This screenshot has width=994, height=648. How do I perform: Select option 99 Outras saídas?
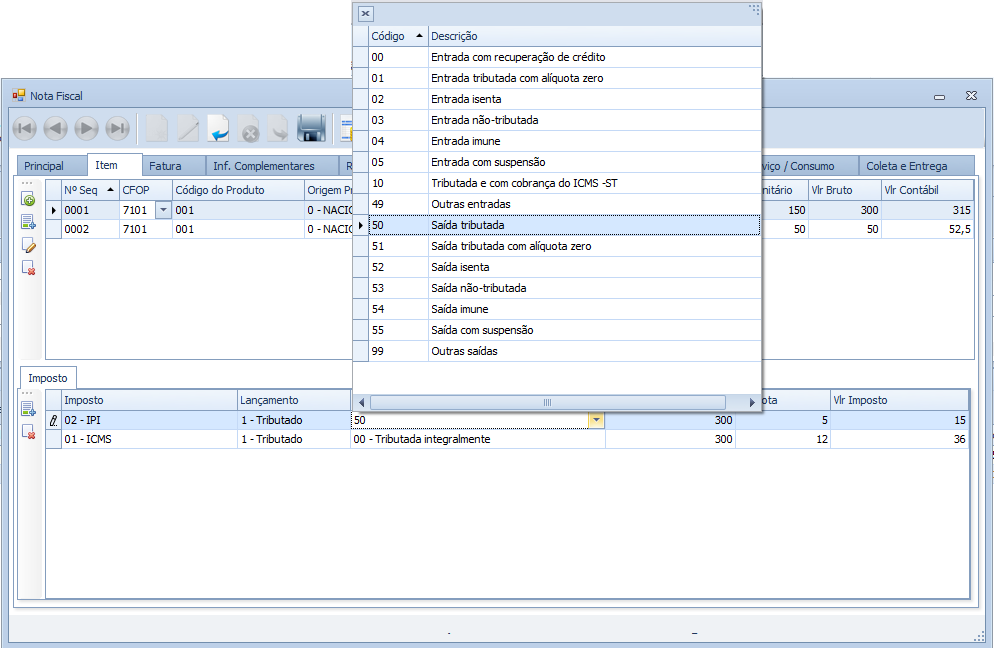[564, 351]
